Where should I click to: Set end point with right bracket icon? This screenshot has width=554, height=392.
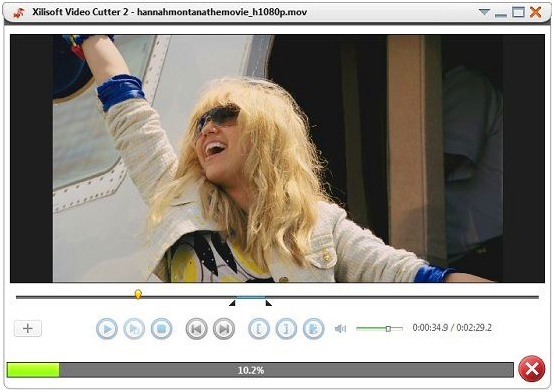click(286, 329)
